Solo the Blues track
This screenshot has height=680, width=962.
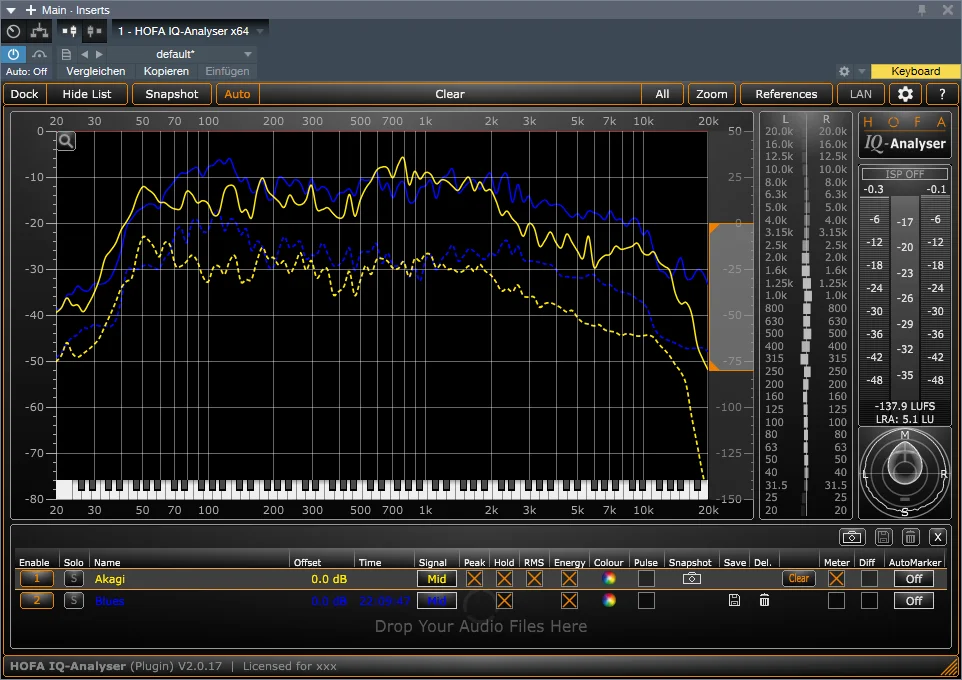tap(74, 600)
